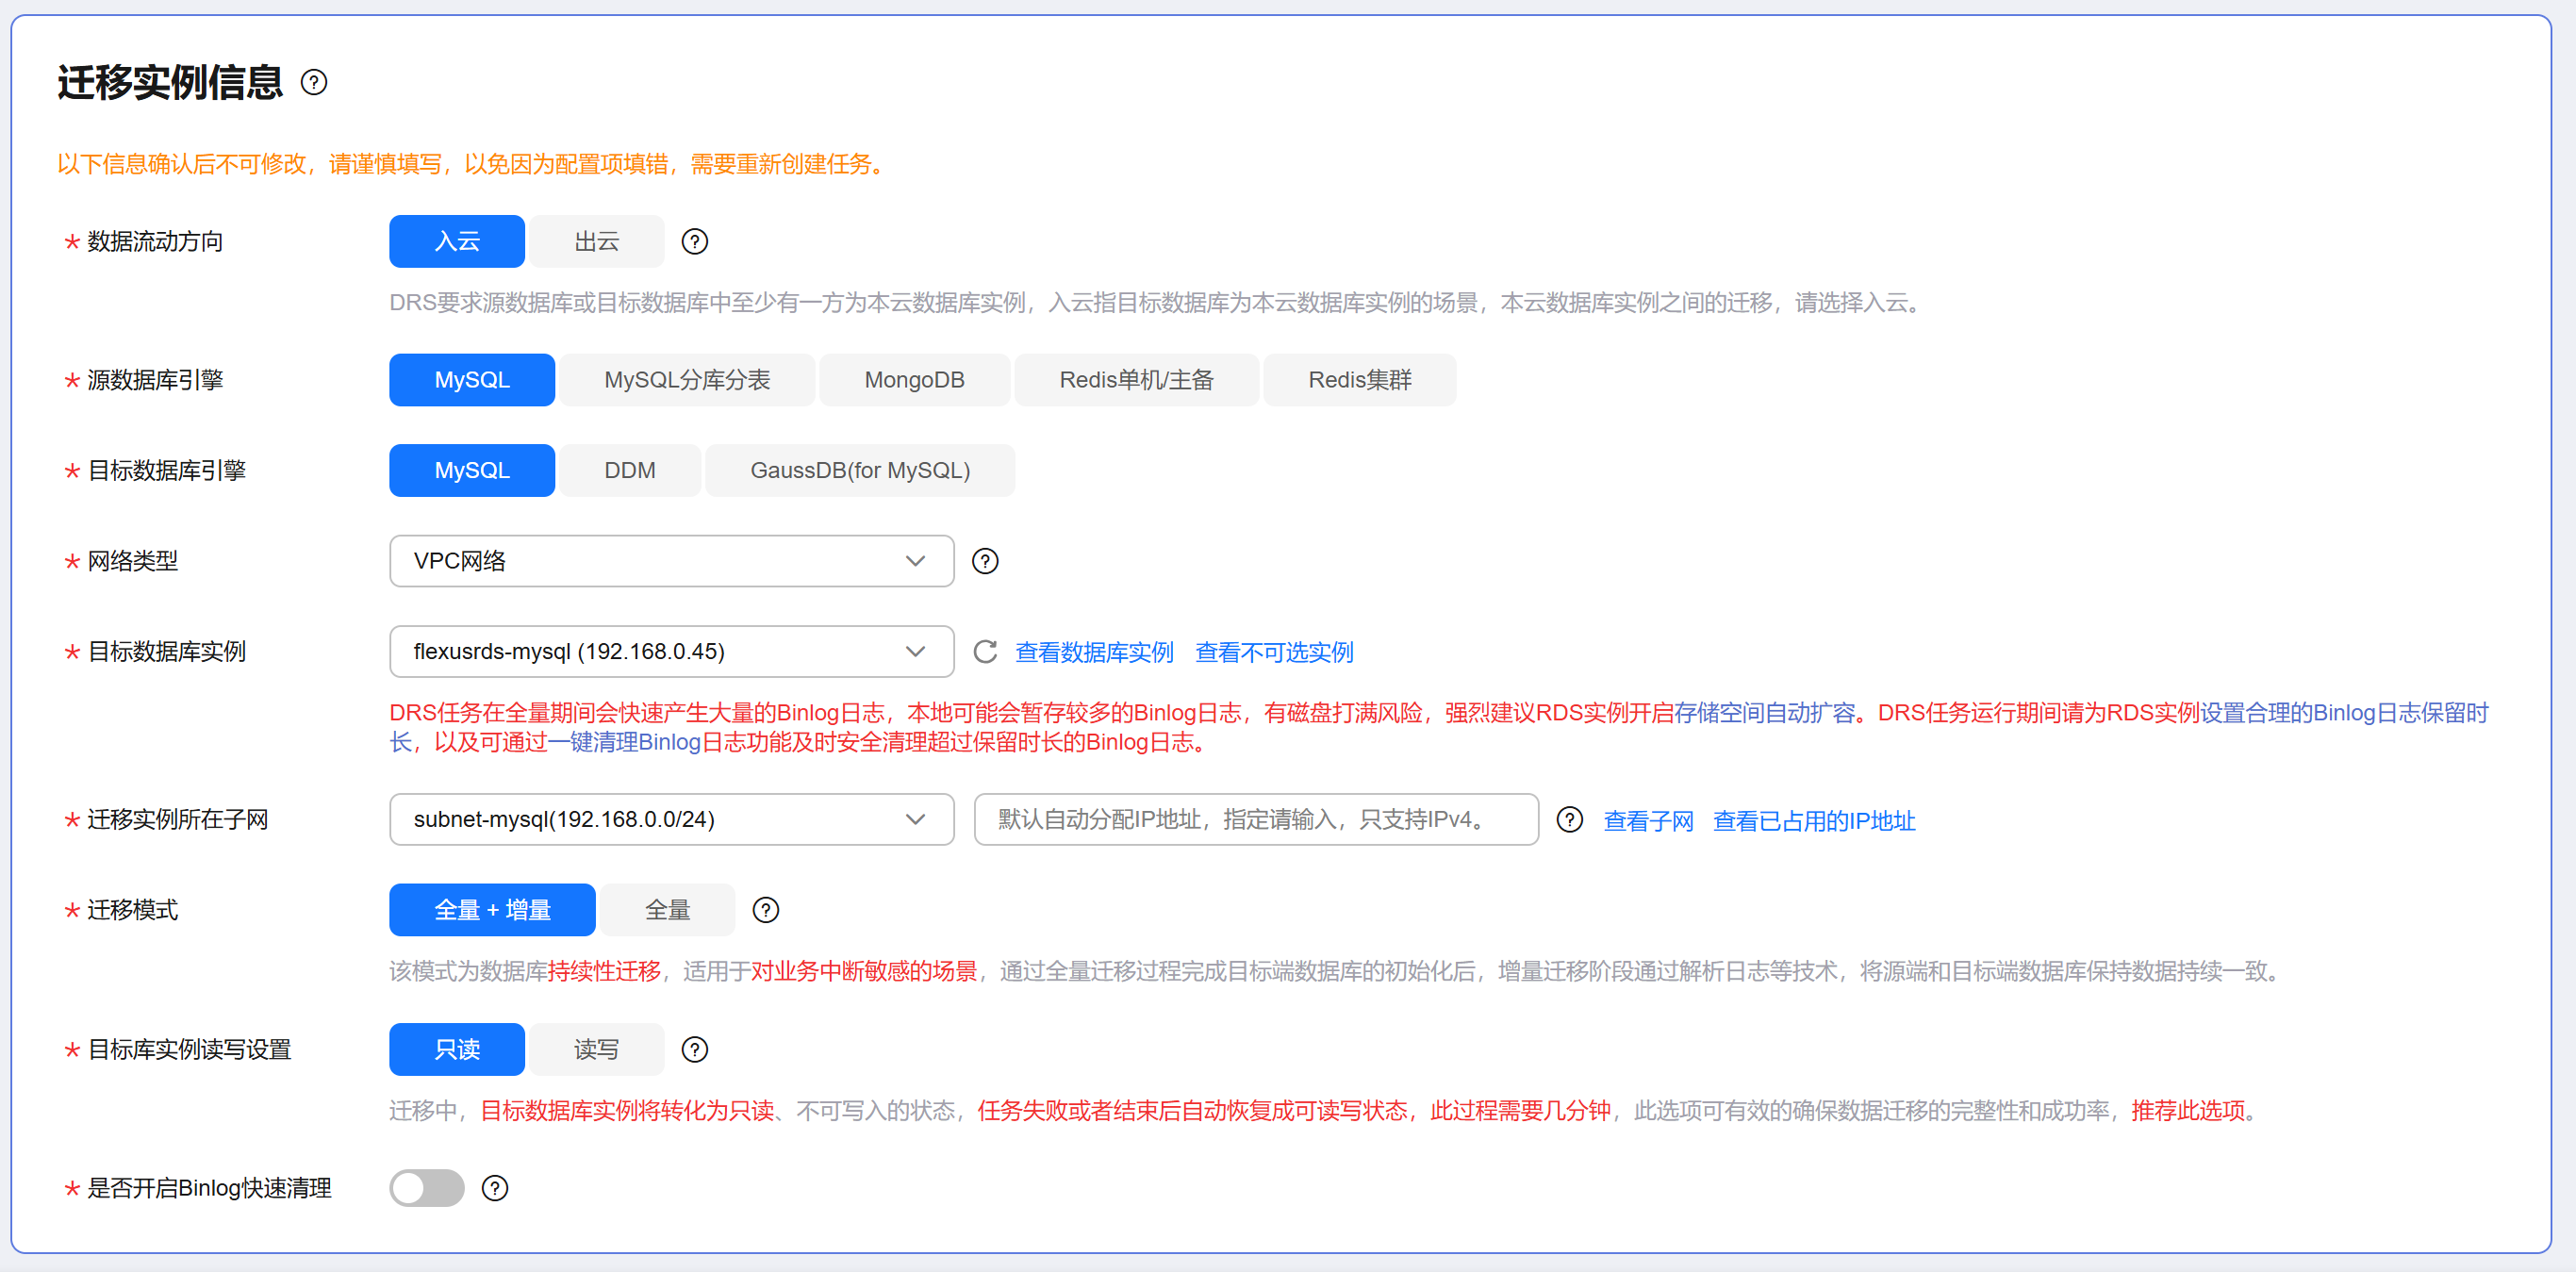Choose DDM target engine

[x=630, y=470]
